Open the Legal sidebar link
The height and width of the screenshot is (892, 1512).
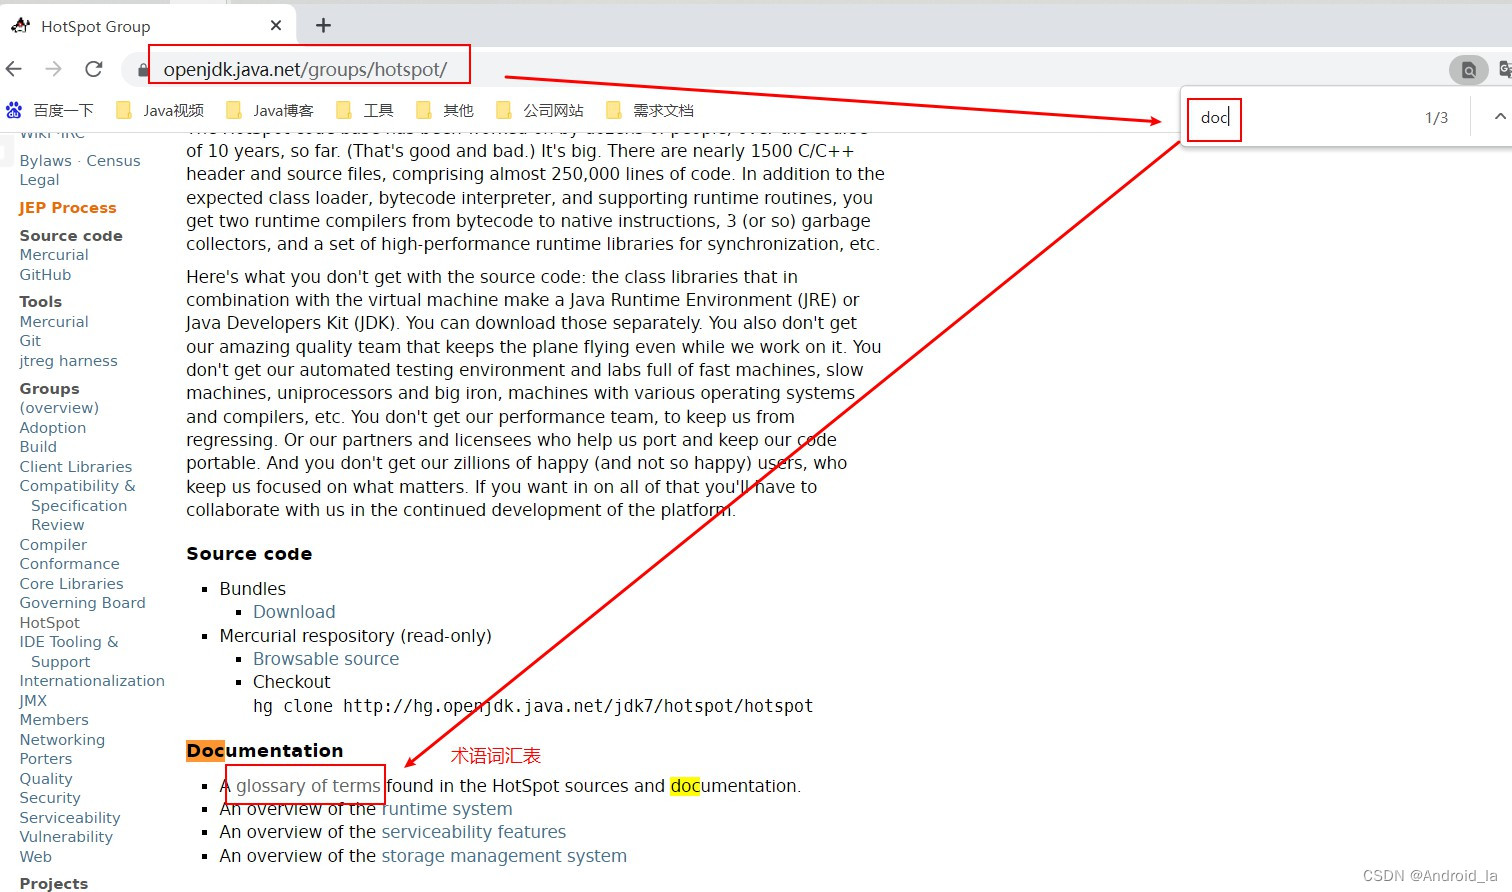(x=39, y=180)
